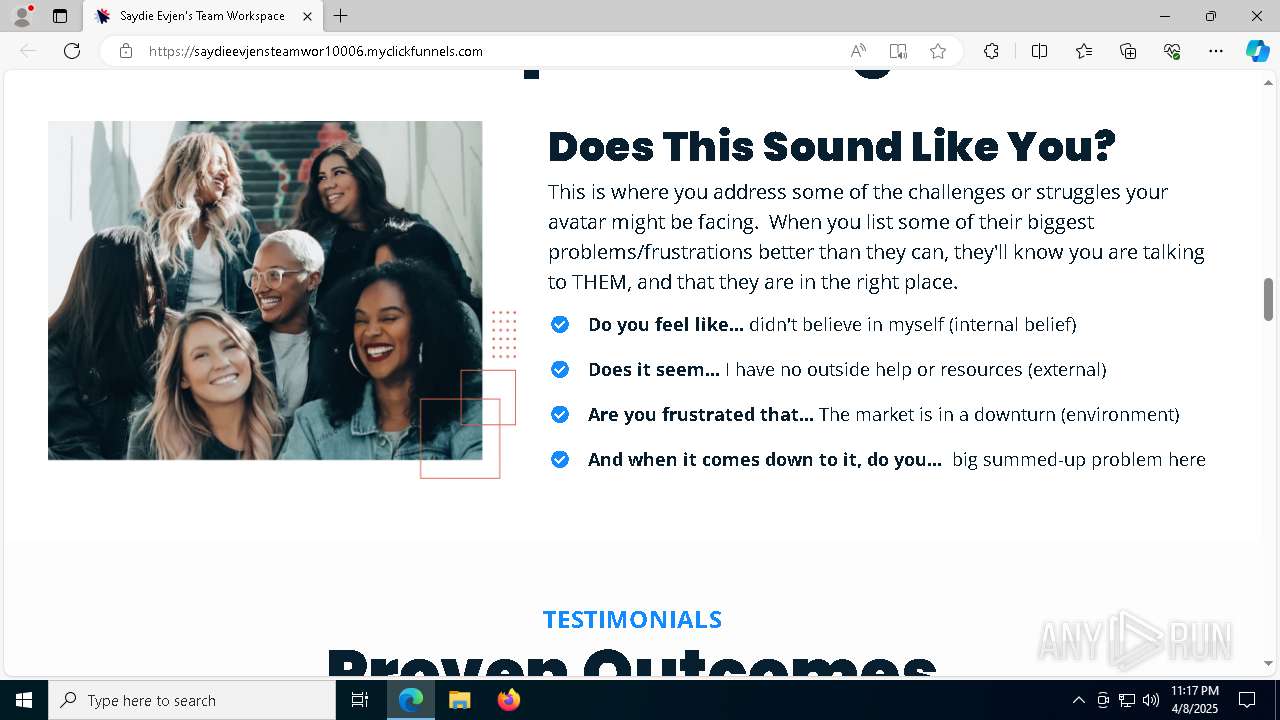This screenshot has height=720, width=1280.
Task: Open Collections icon
Action: tap(1128, 51)
